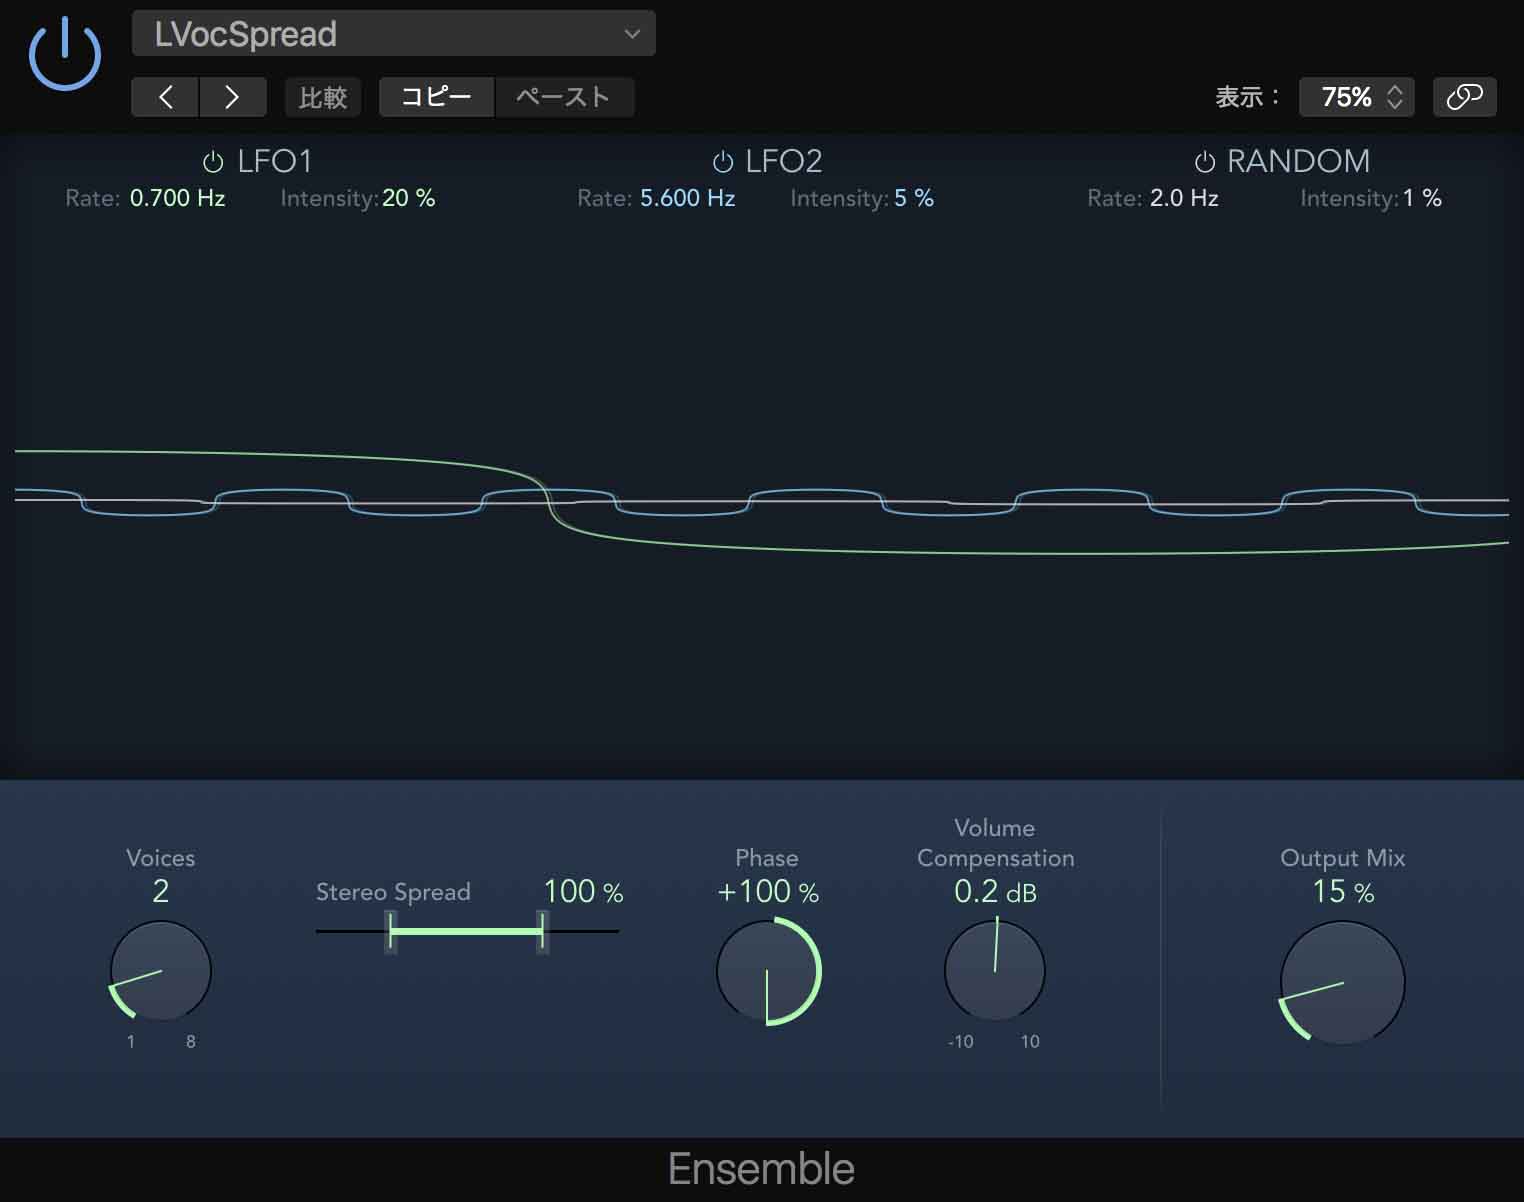Toggle the plugin bypass power button

(x=65, y=53)
